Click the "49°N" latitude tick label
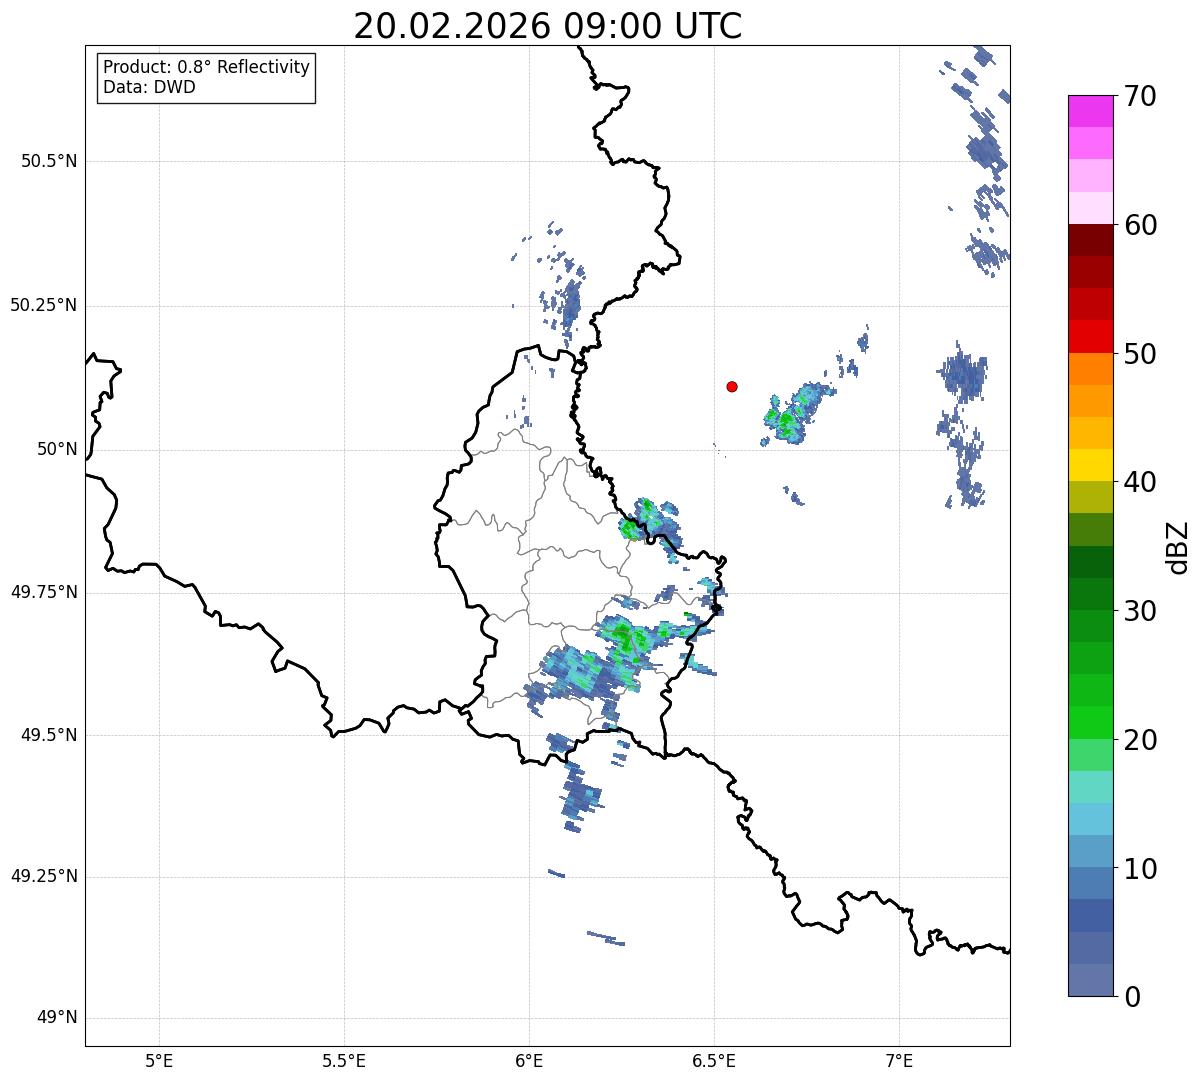This screenshot has width=1202, height=1081. click(56, 1018)
